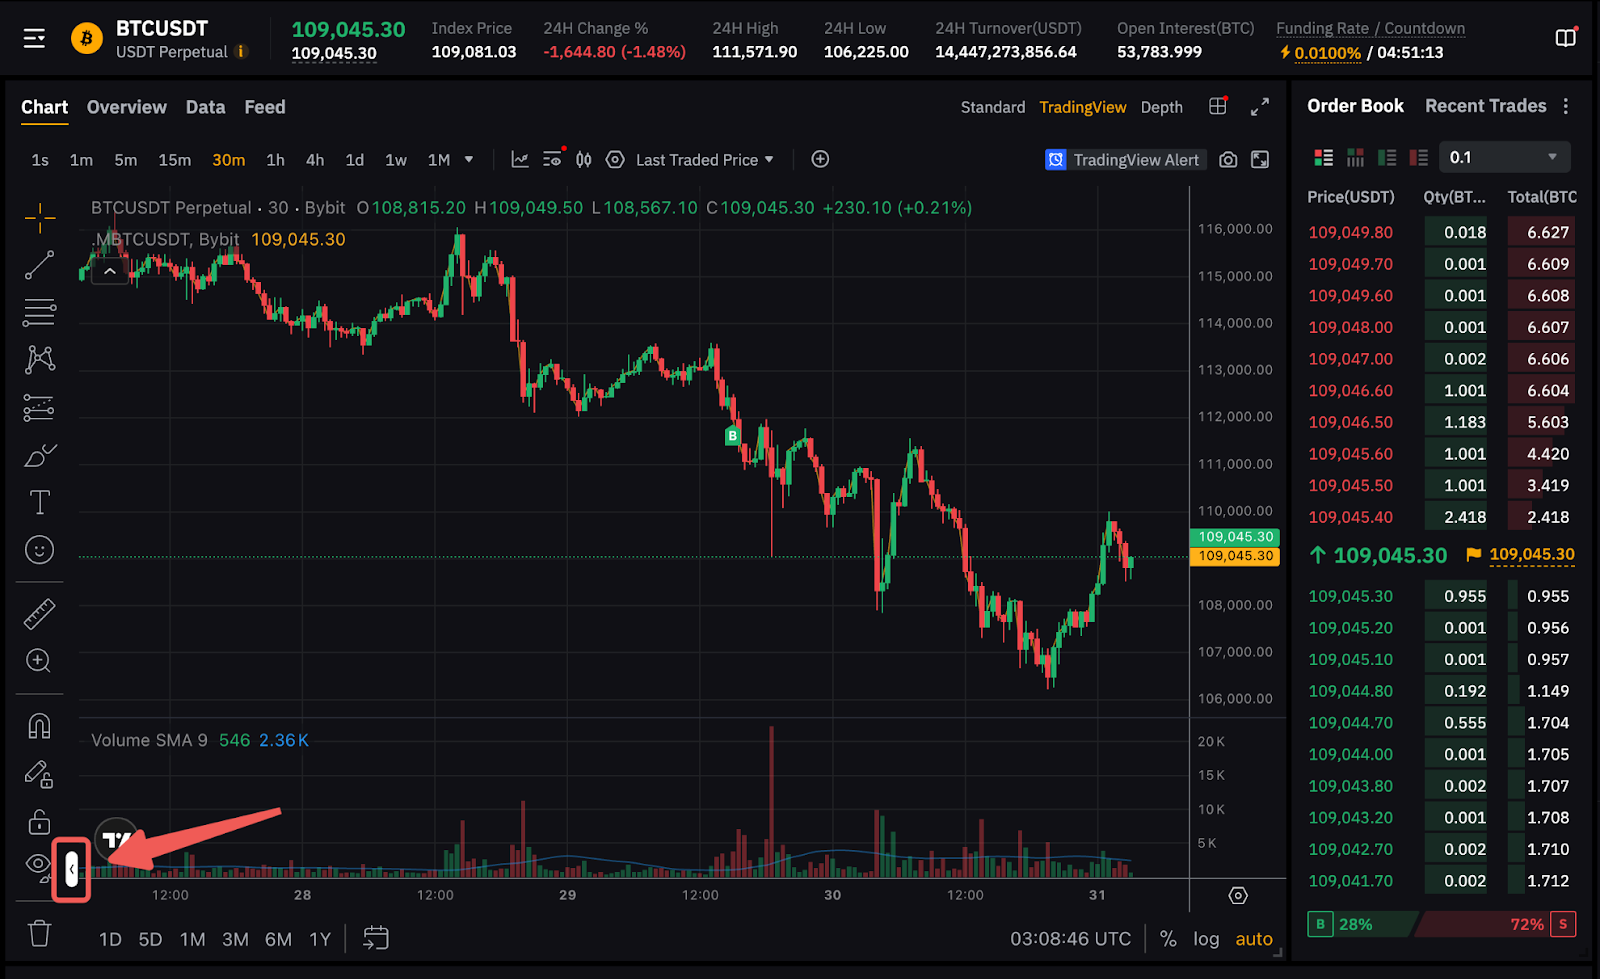Pick the ruler measure tool

coord(39,613)
